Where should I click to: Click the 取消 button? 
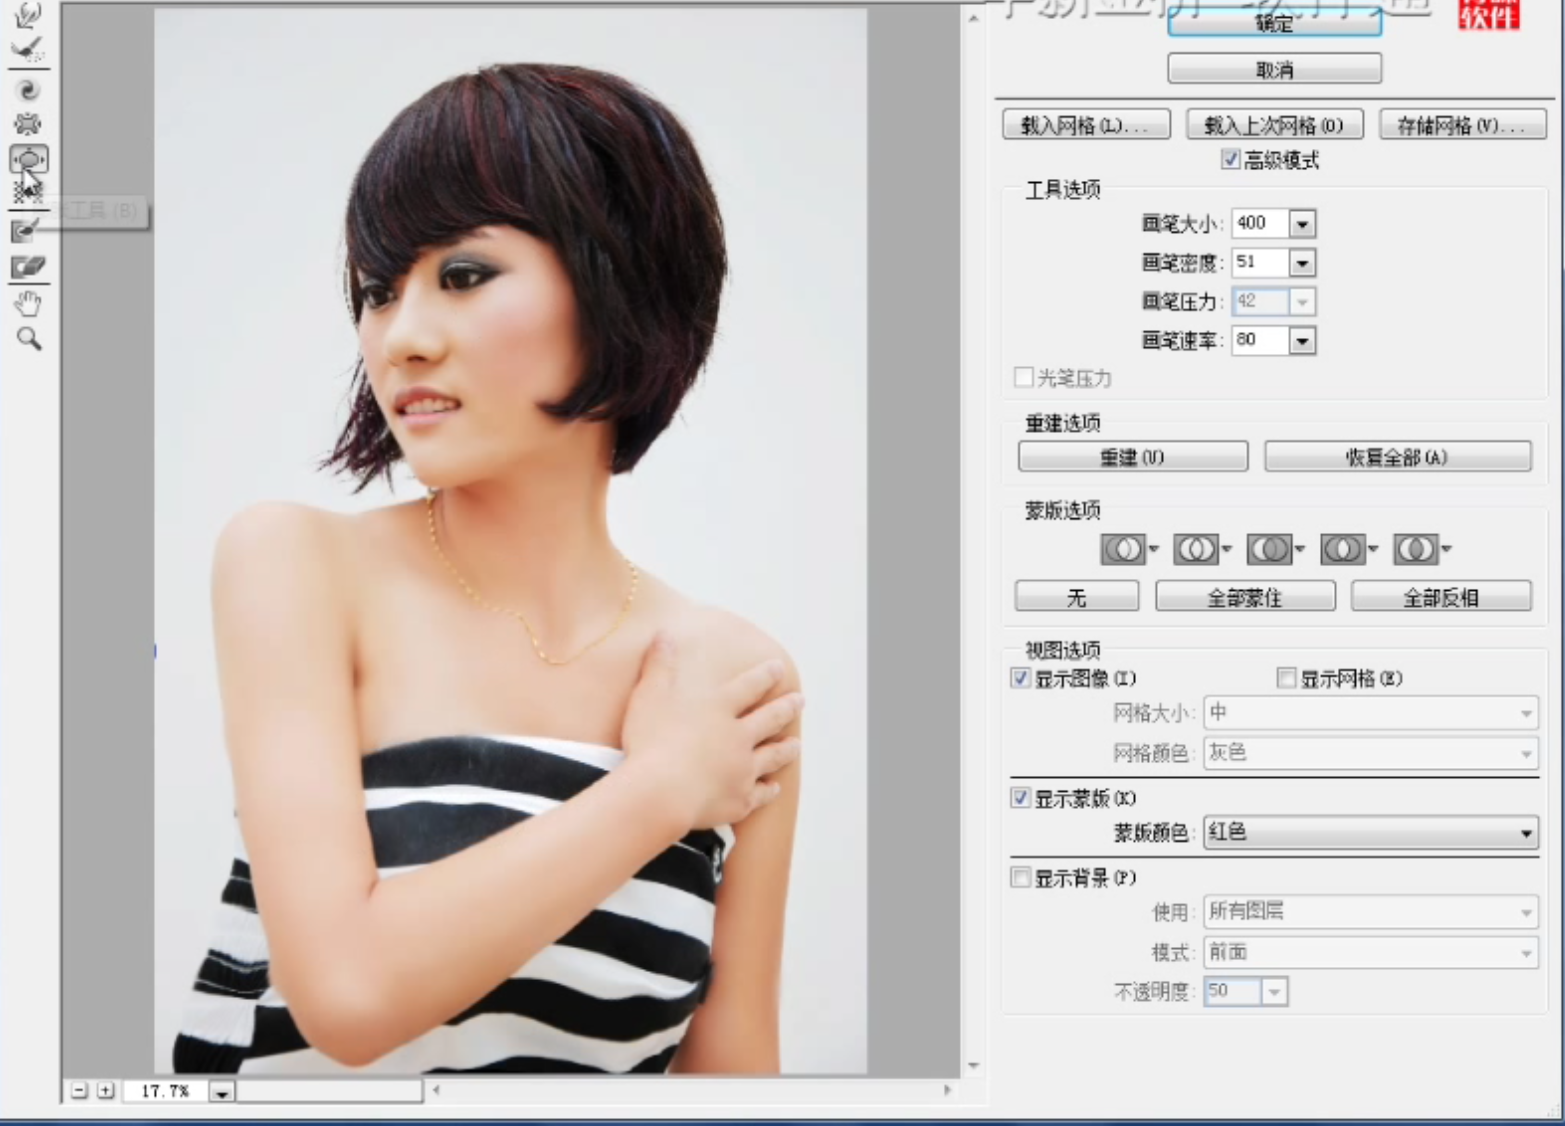coord(1274,69)
